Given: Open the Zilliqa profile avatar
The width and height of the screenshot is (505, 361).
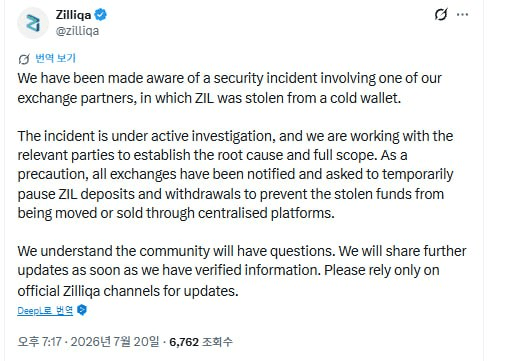Looking at the screenshot, I should 33,23.
